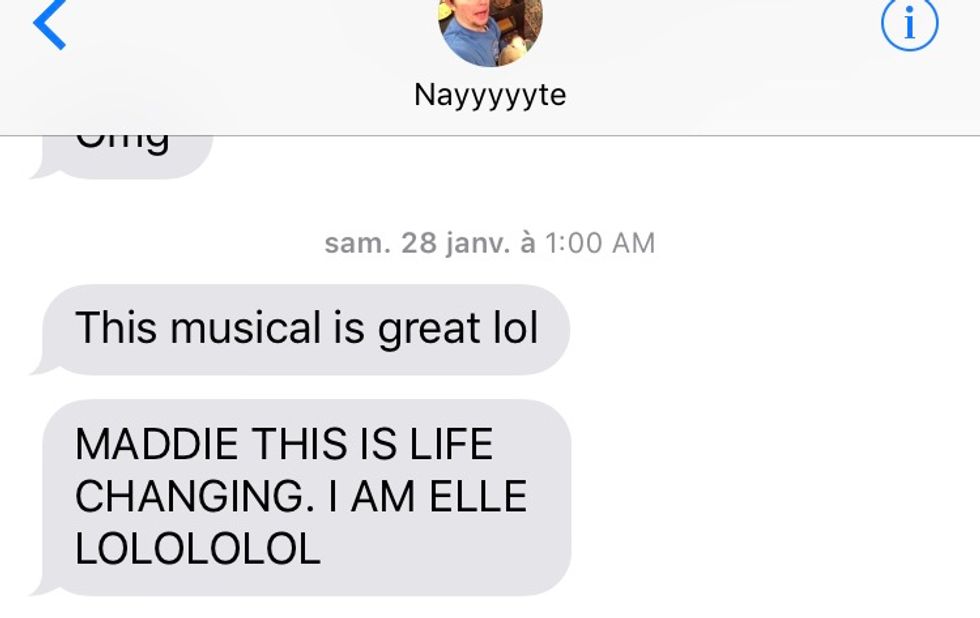Tap the 1:00 AM time label
Image resolution: width=980 pixels, height=618 pixels.
pyautogui.click(x=600, y=243)
